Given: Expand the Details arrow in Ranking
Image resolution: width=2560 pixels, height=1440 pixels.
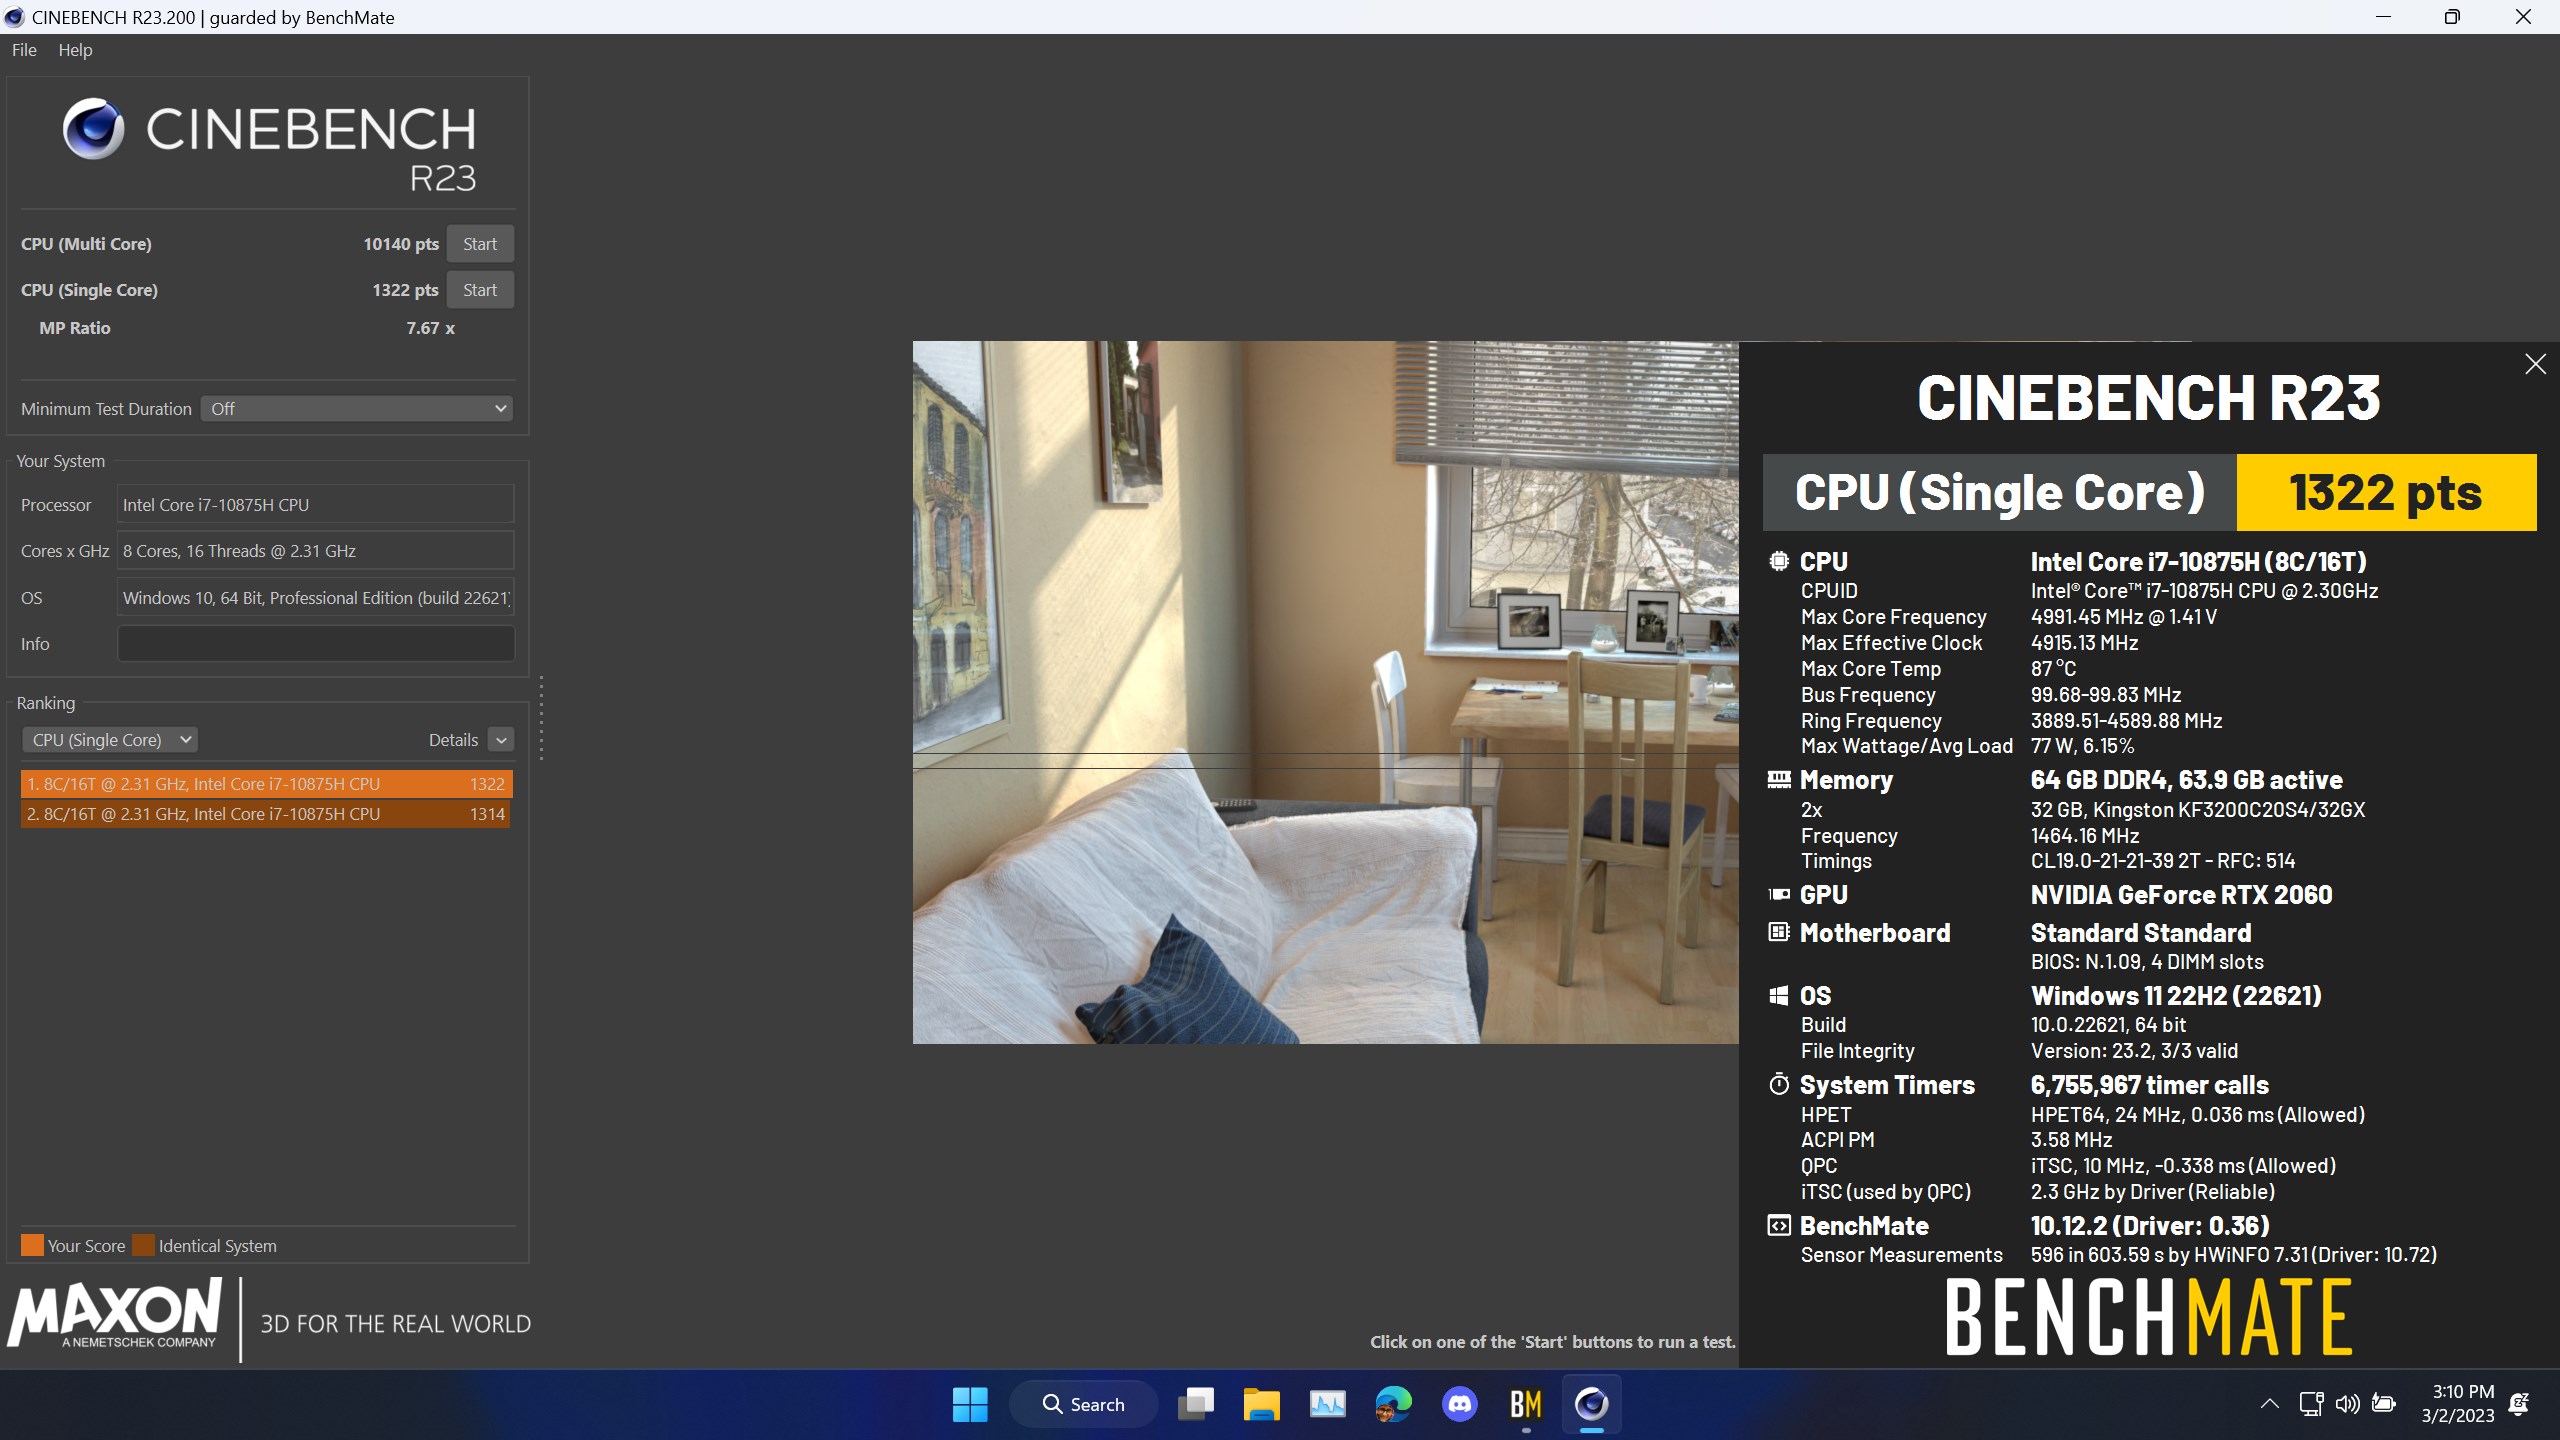Looking at the screenshot, I should pyautogui.click(x=502, y=740).
